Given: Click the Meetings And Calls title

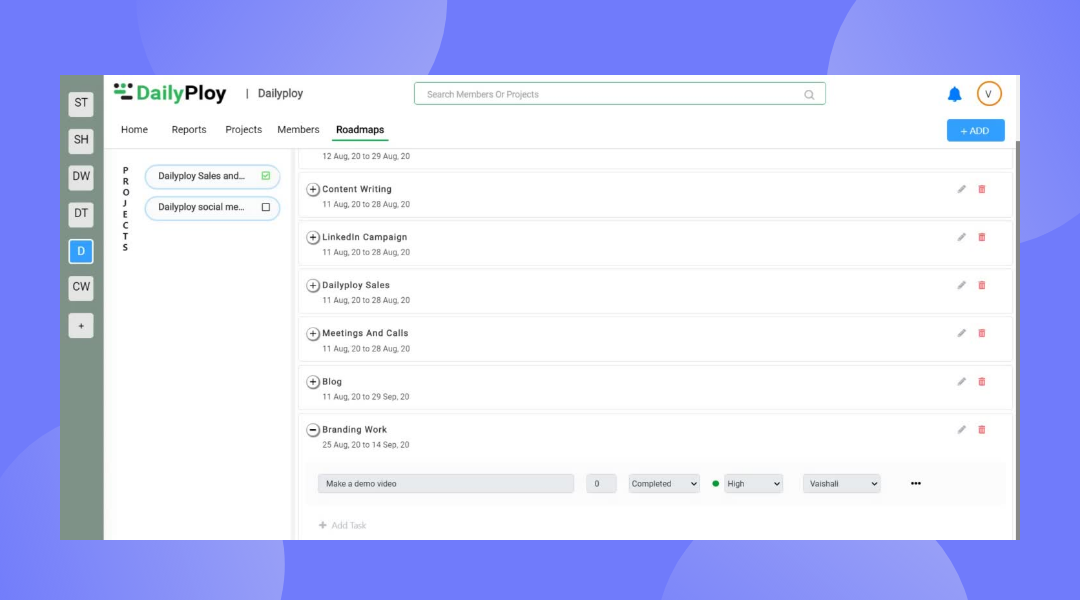Looking at the screenshot, I should pyautogui.click(x=365, y=333).
